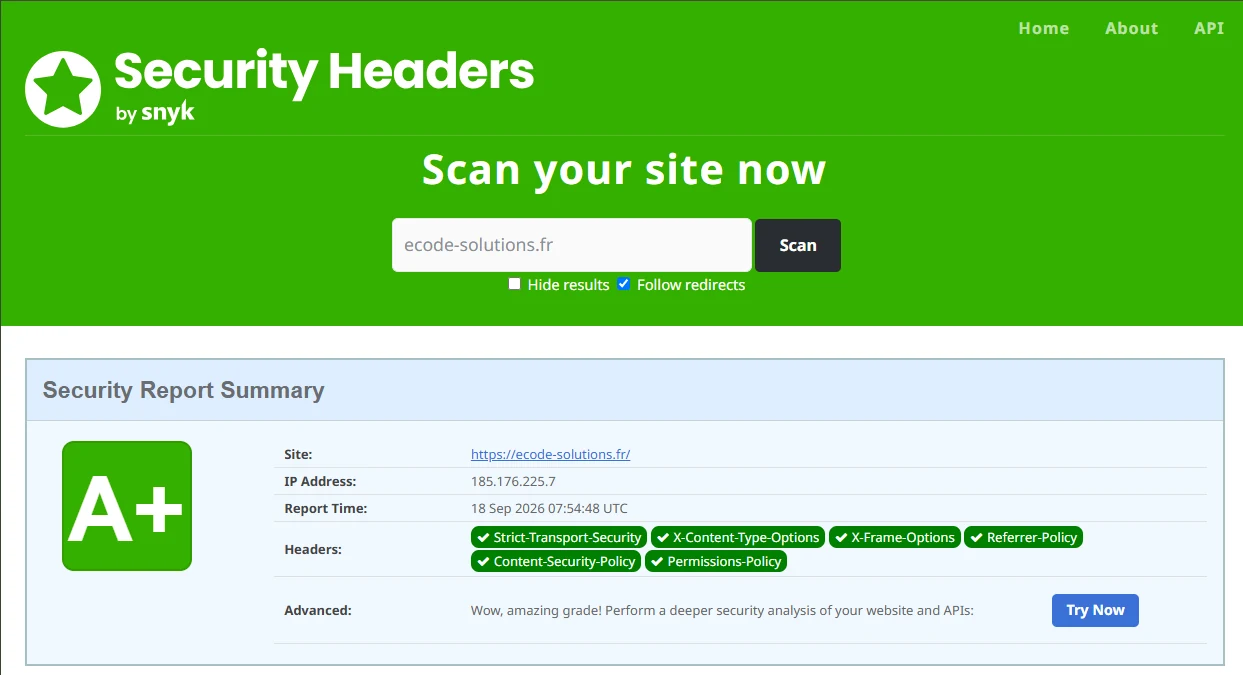Click the X-Content-Type-Options header badge
The width and height of the screenshot is (1243, 675).
[x=738, y=537]
